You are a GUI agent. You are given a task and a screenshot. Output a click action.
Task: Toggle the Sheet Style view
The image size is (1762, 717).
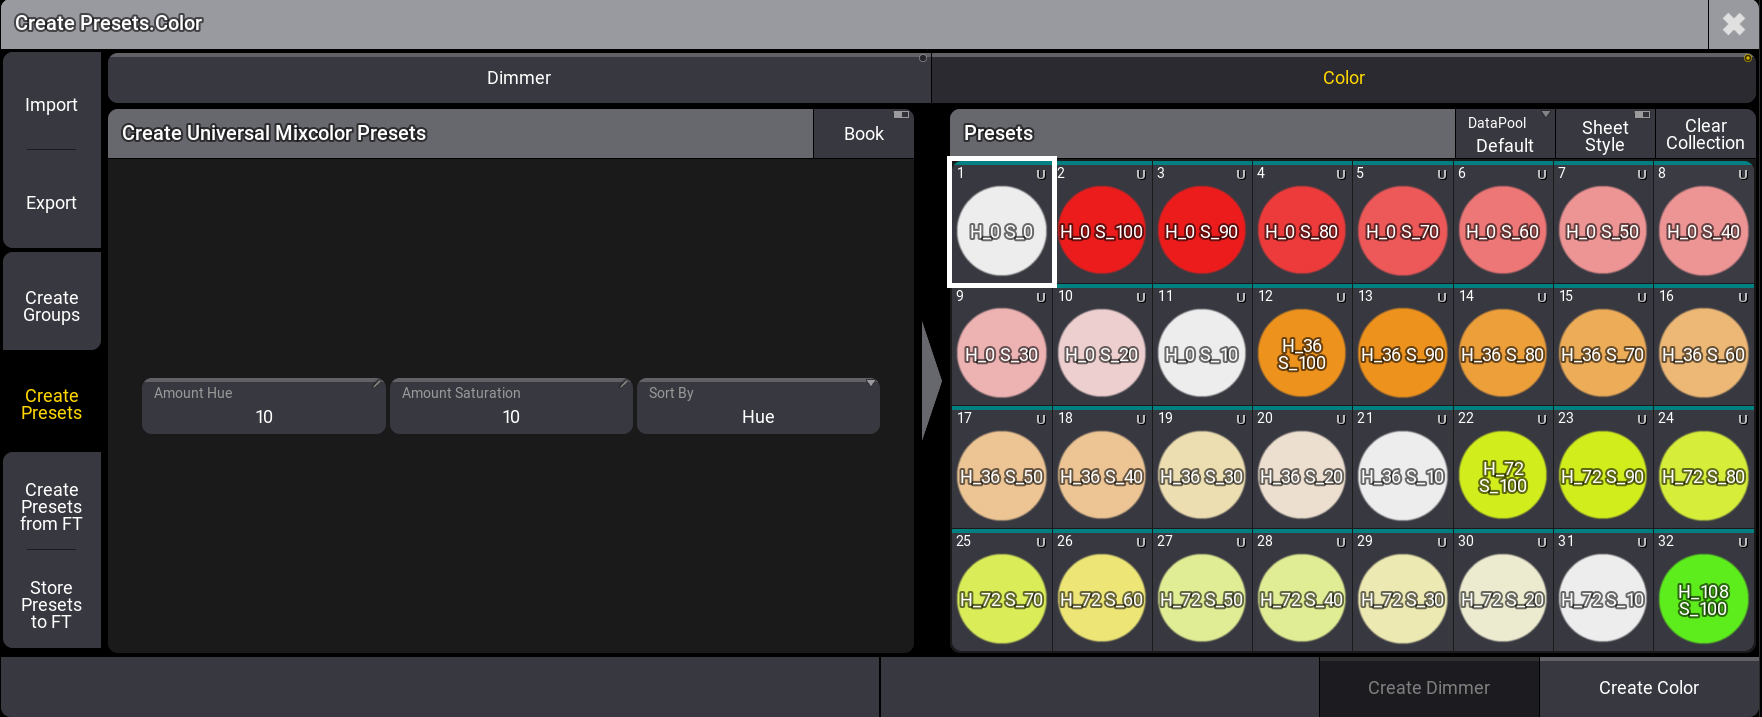click(1604, 135)
